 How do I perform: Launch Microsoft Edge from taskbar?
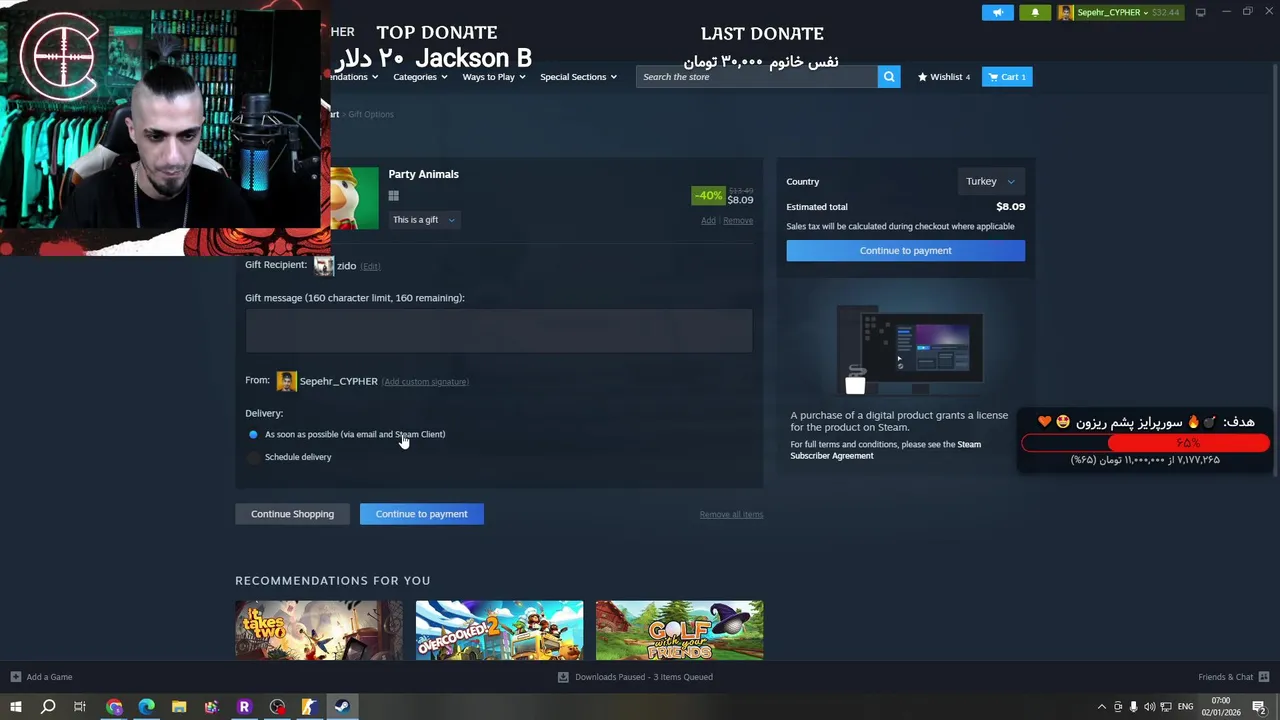pyautogui.click(x=147, y=707)
